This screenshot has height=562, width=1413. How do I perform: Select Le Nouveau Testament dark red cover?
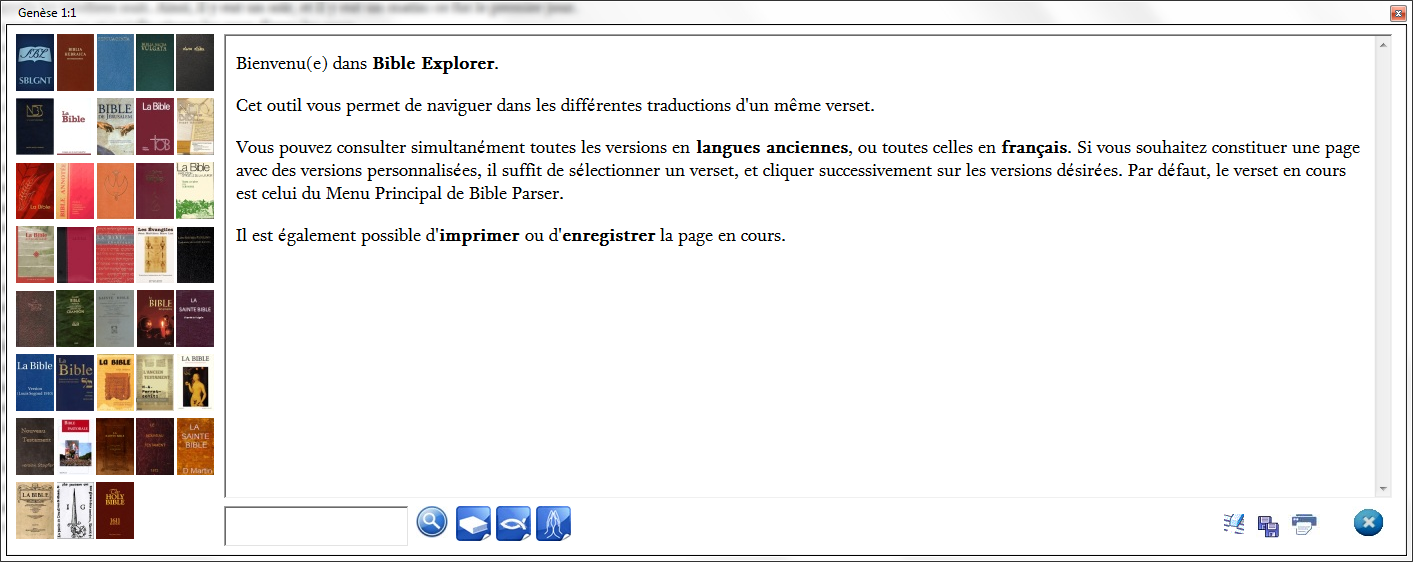coord(155,447)
